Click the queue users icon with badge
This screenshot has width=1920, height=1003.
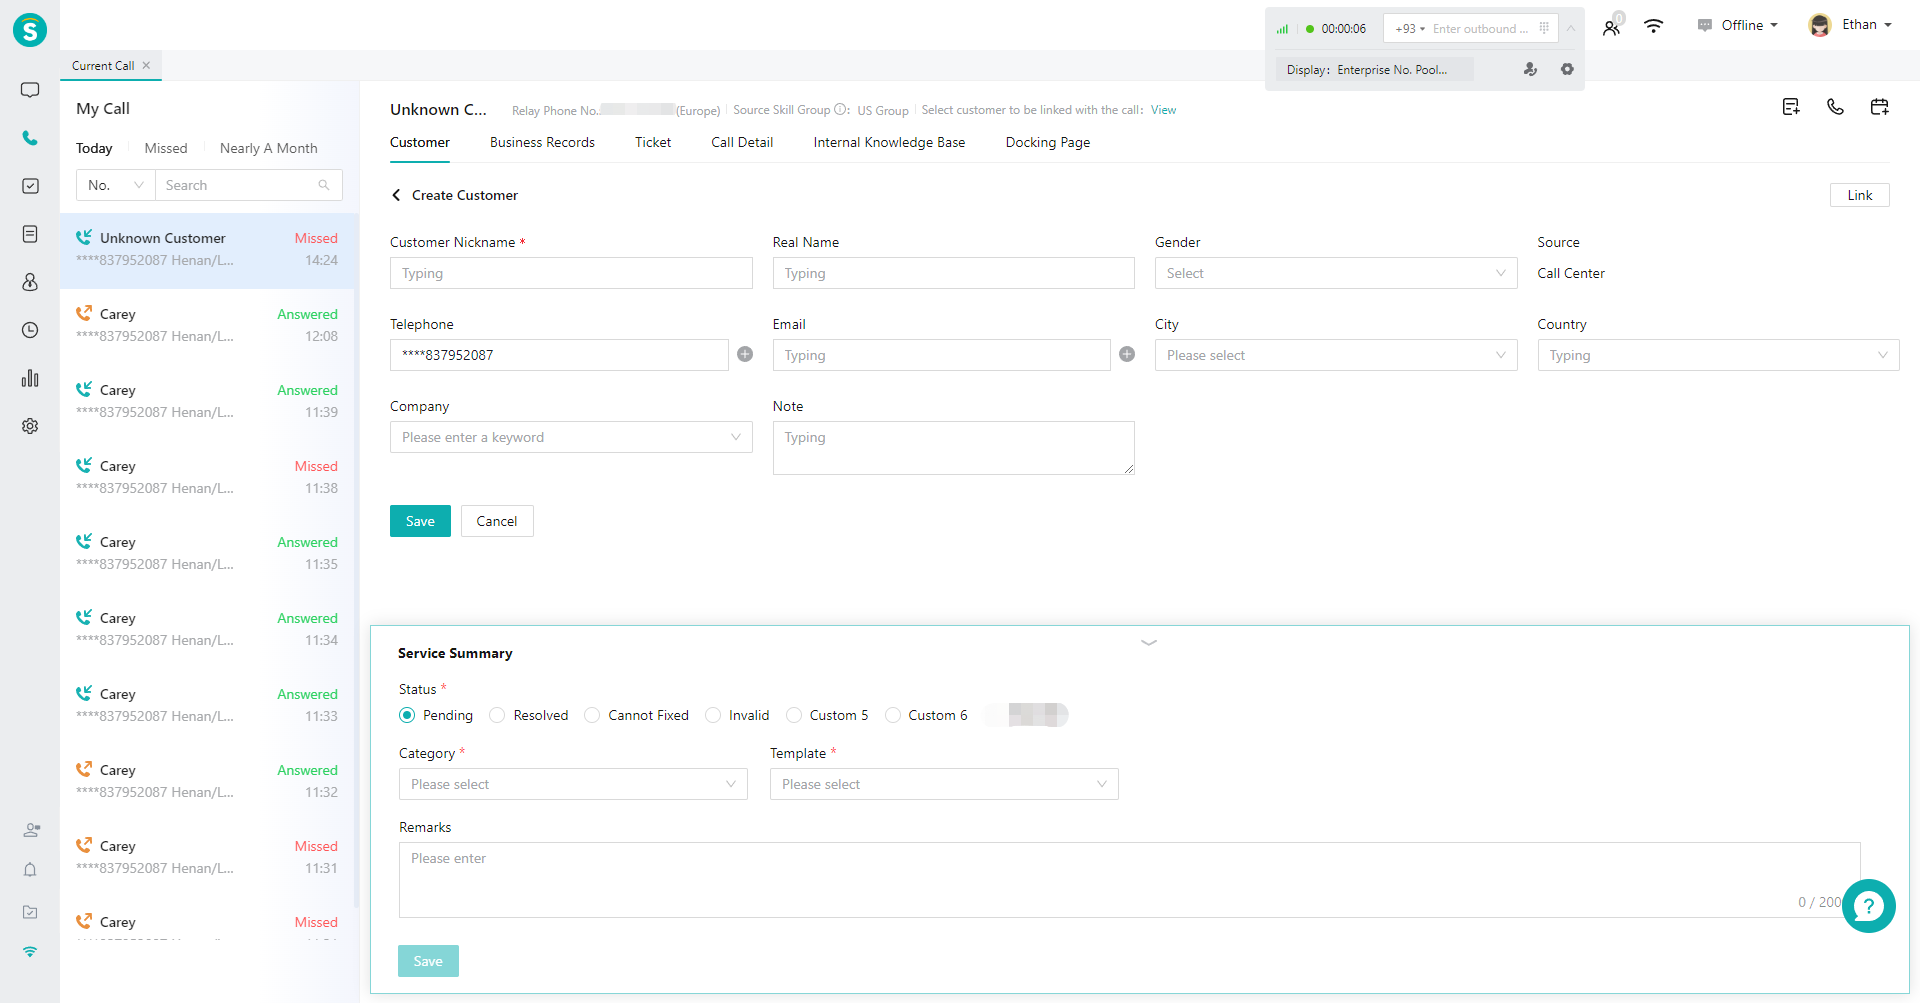coord(1612,26)
